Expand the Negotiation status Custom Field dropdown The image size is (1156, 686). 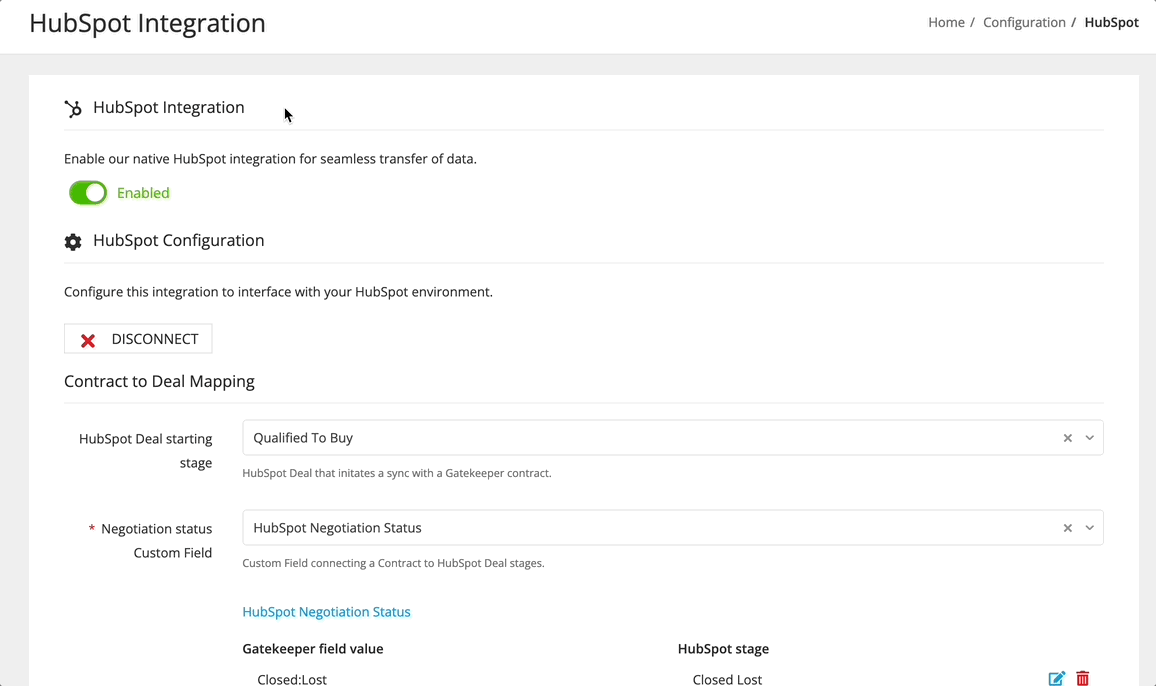click(x=1090, y=527)
